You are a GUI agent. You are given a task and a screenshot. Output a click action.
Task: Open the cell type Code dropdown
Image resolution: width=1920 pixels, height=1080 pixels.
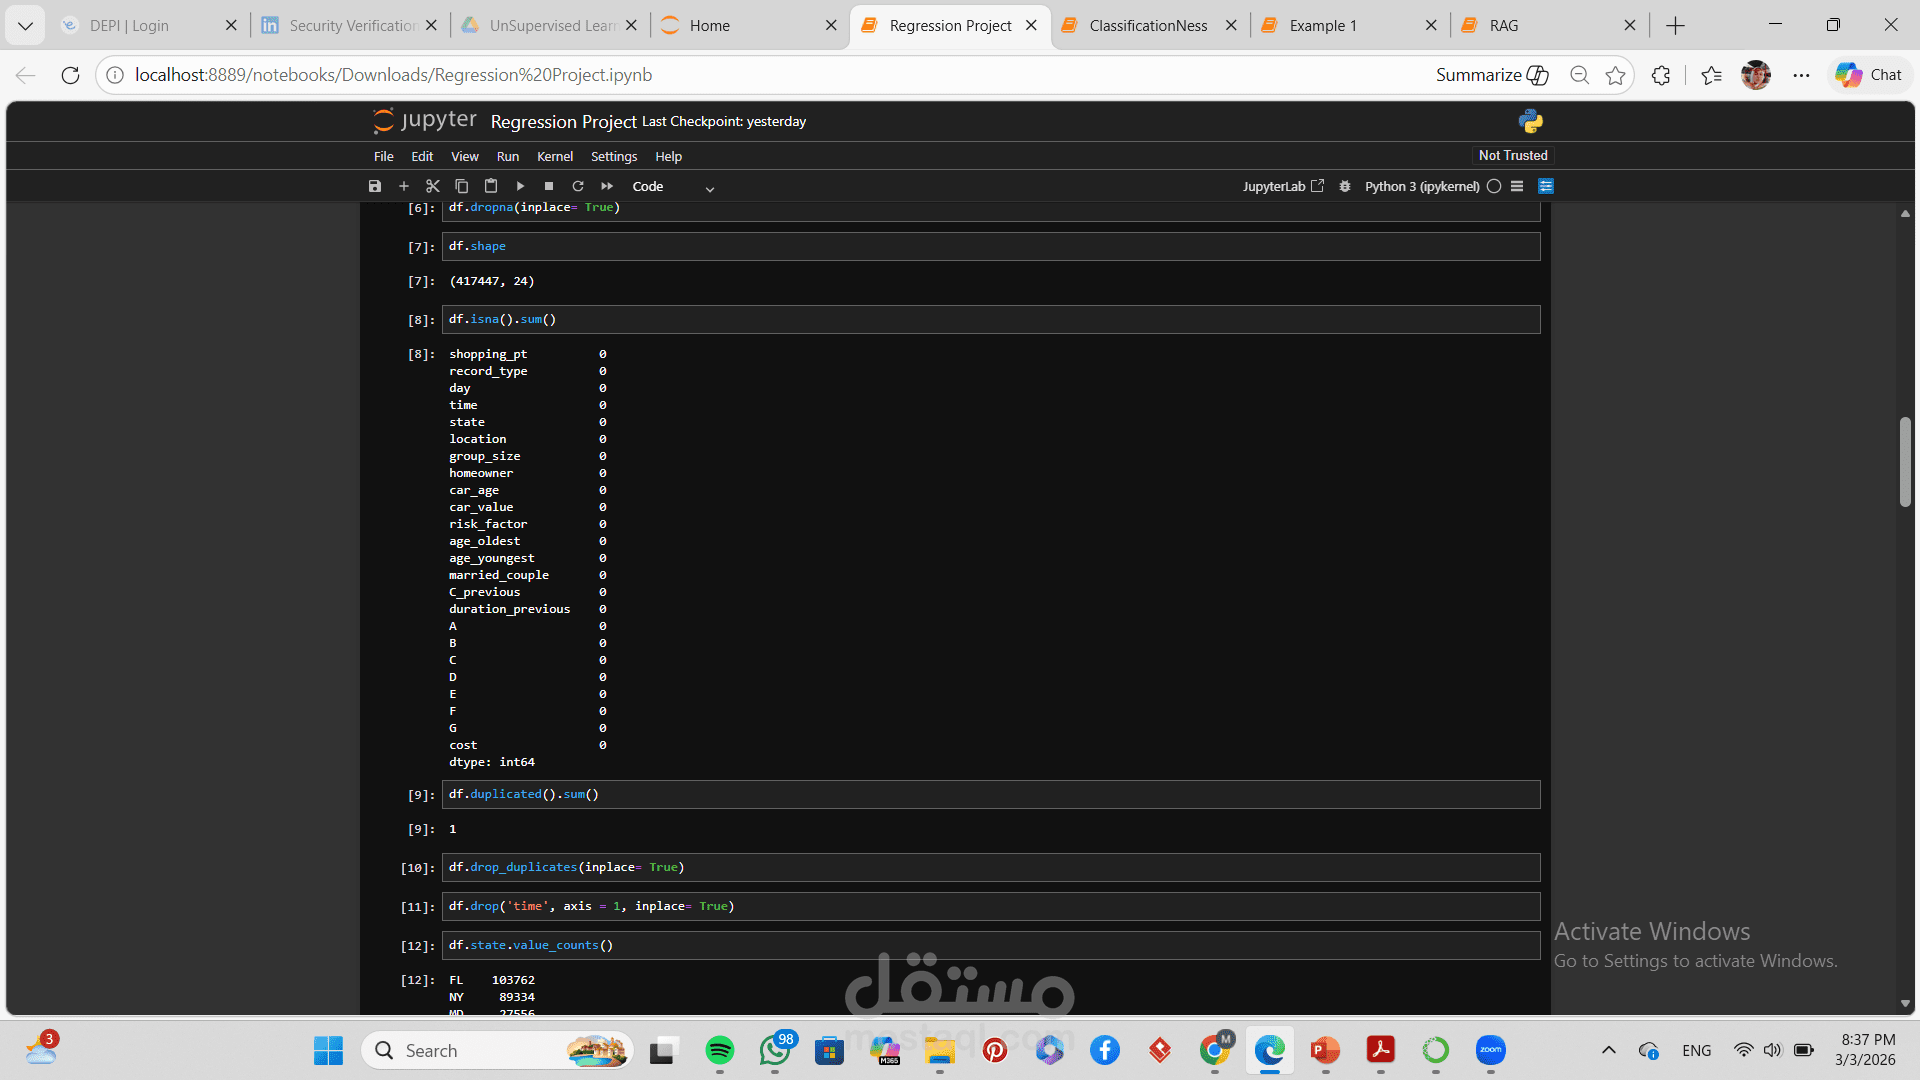pos(673,187)
